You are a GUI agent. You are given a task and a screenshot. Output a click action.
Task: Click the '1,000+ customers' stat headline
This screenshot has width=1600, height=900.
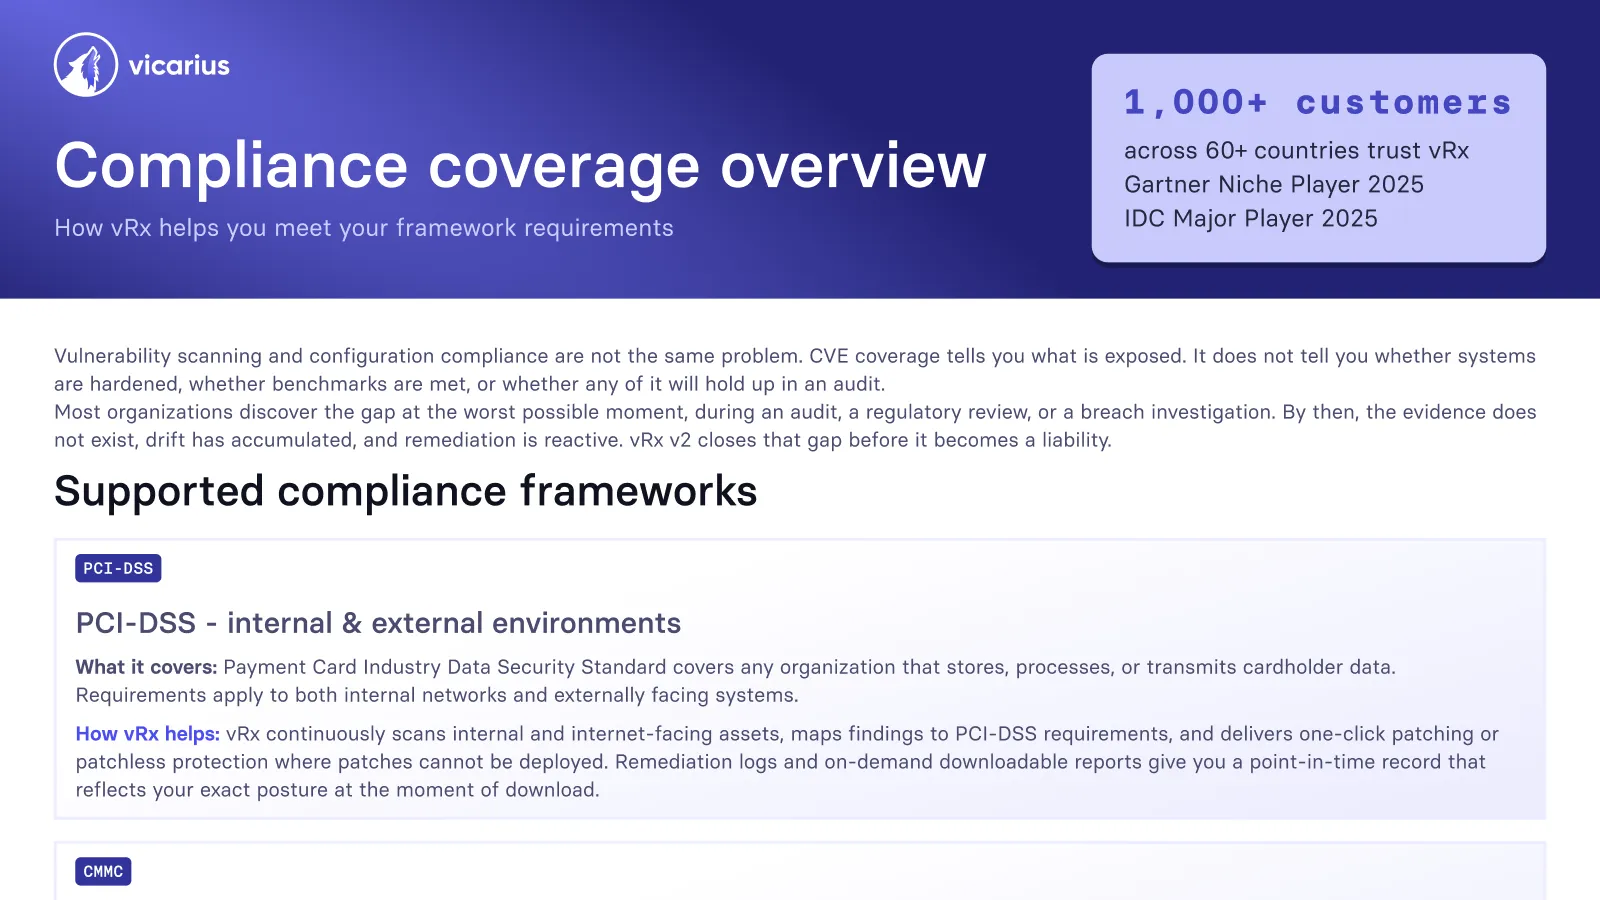(1318, 102)
